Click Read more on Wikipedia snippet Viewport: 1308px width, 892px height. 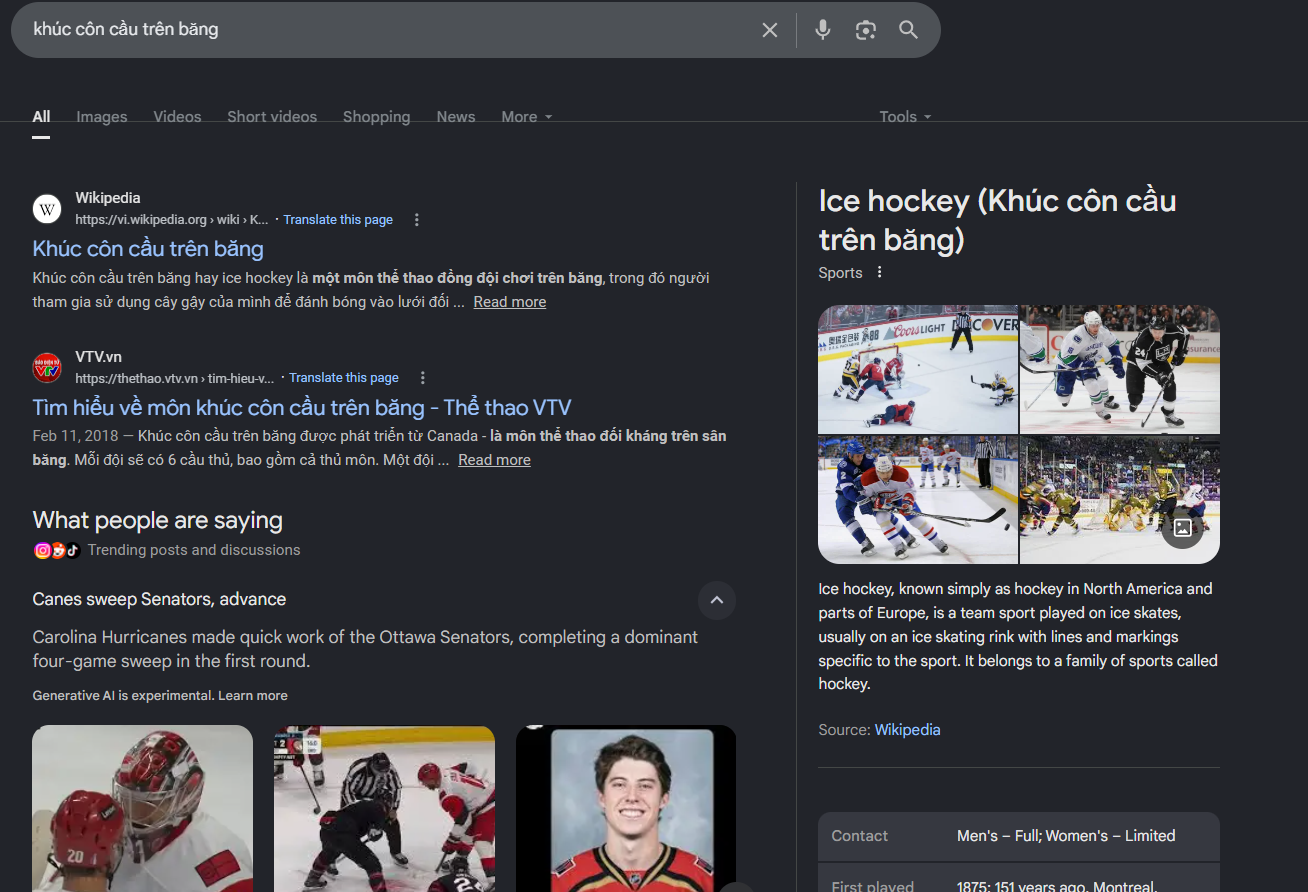510,302
